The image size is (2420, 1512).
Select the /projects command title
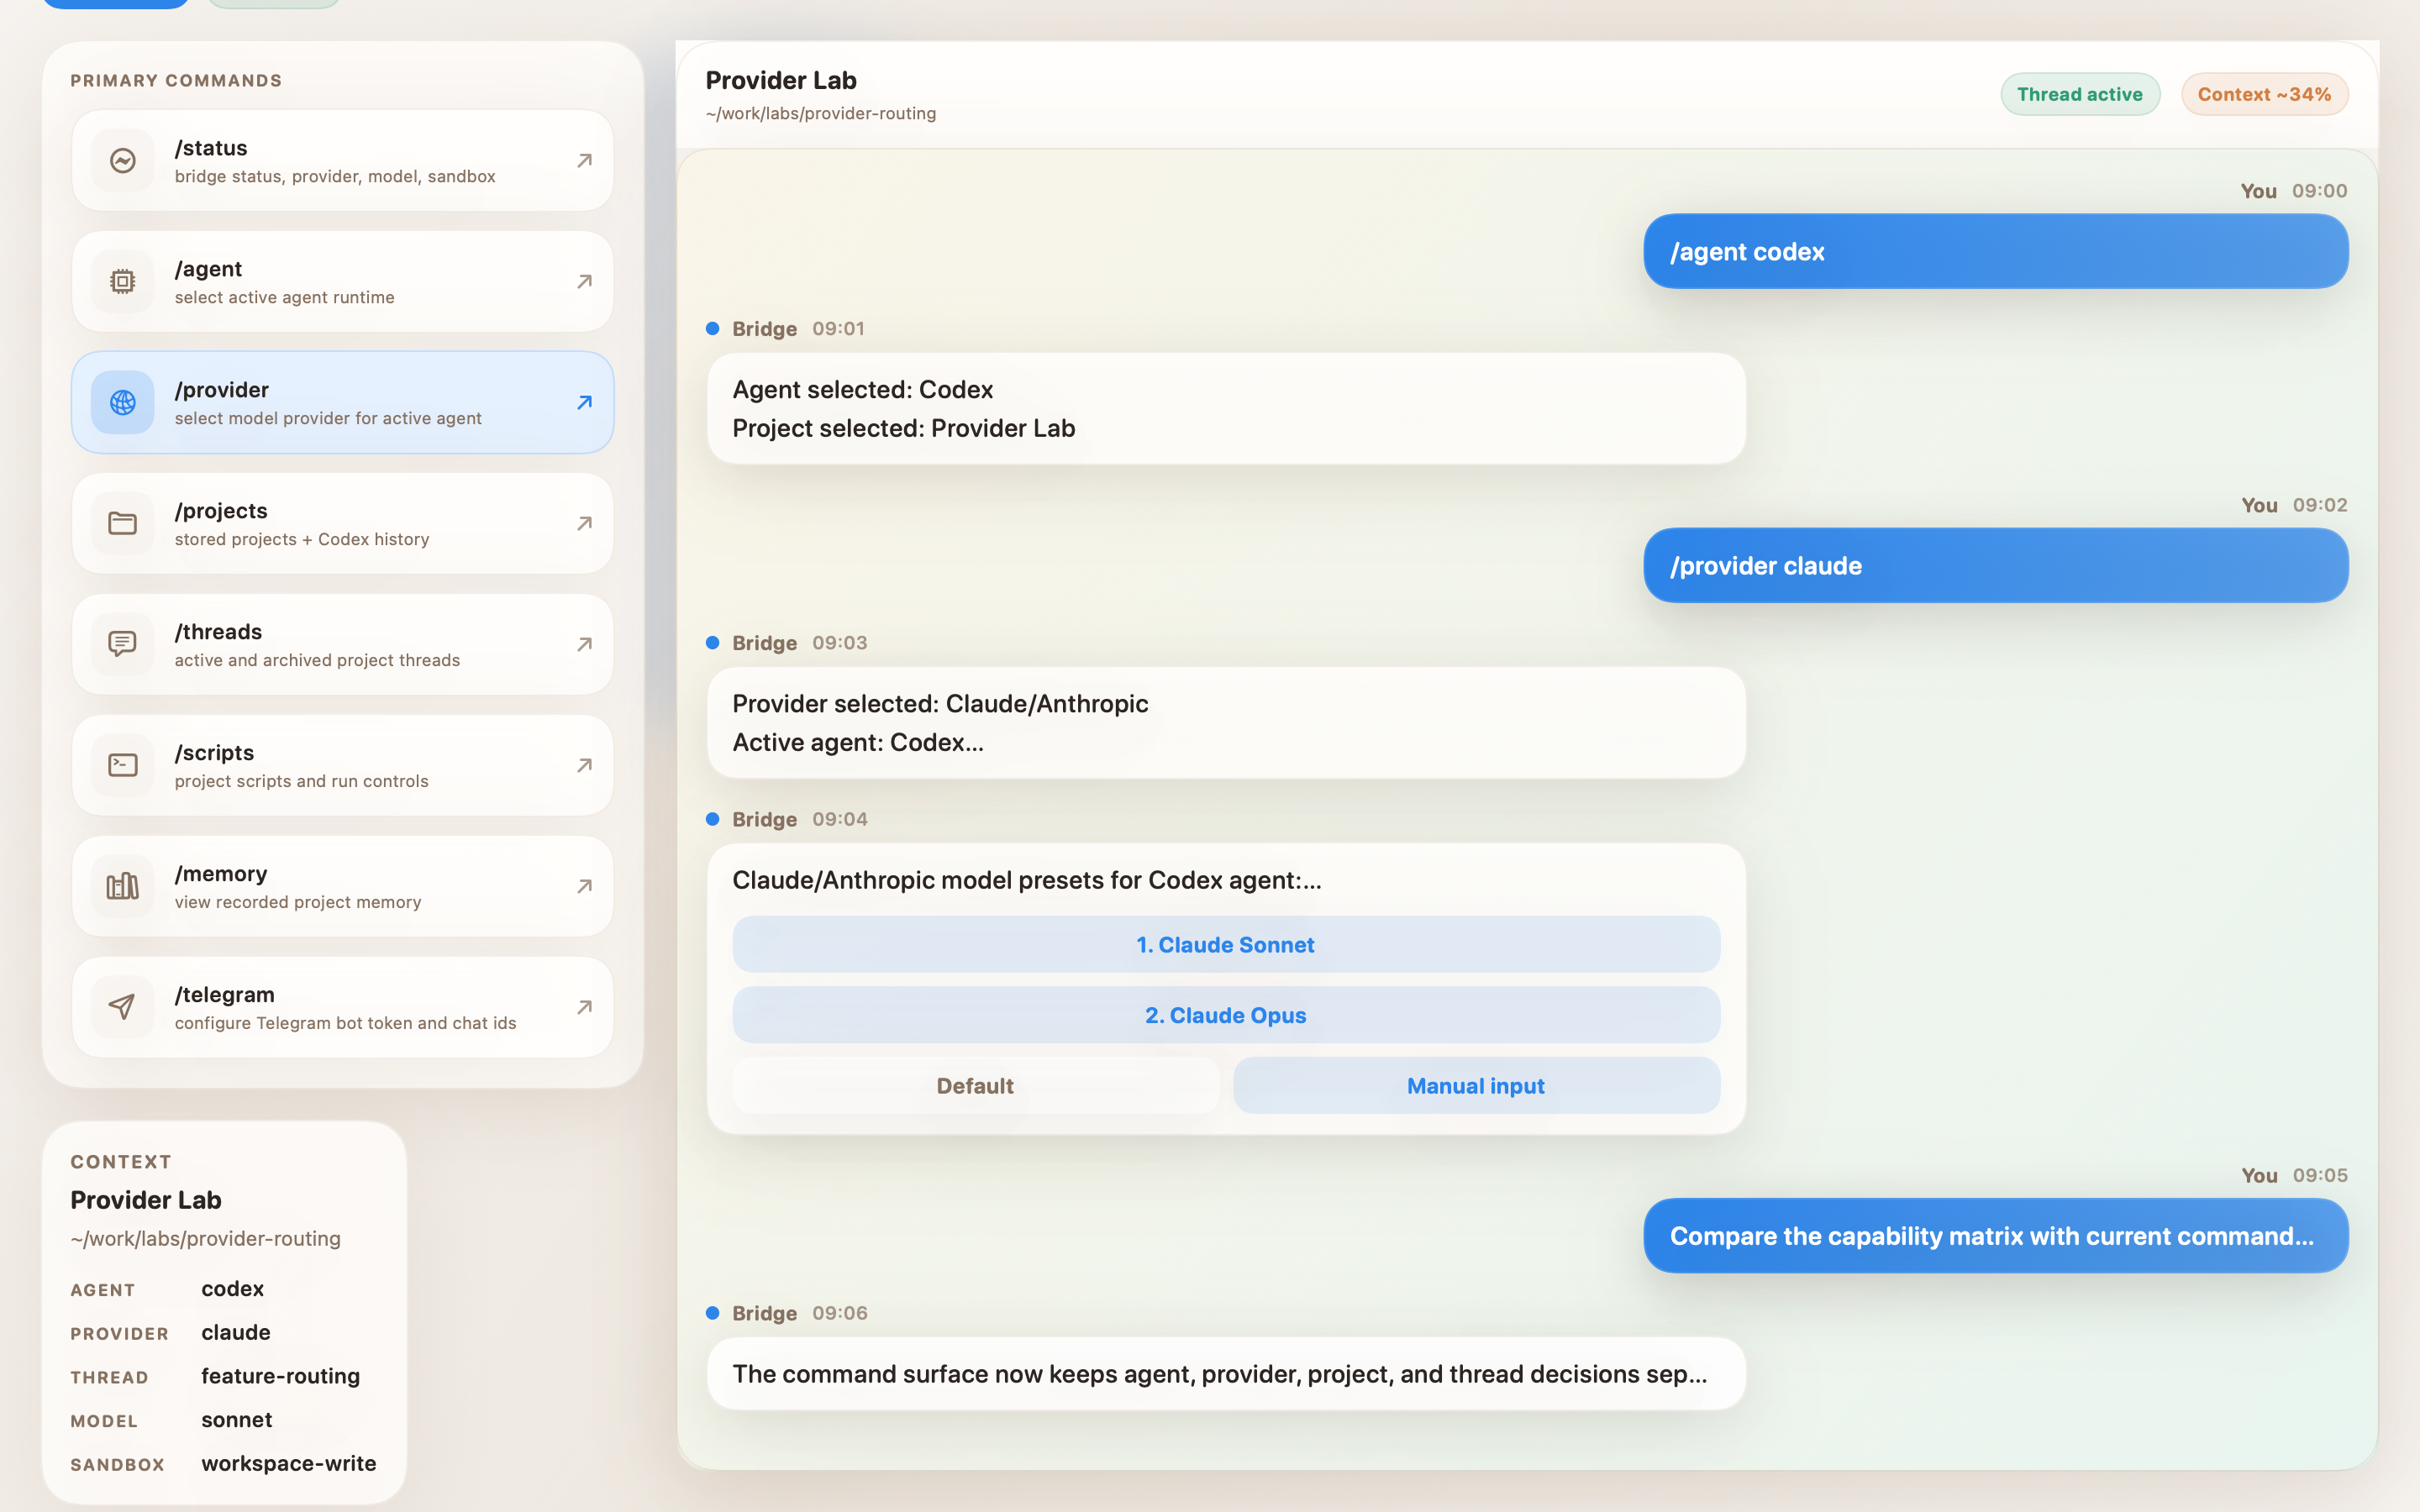click(221, 511)
